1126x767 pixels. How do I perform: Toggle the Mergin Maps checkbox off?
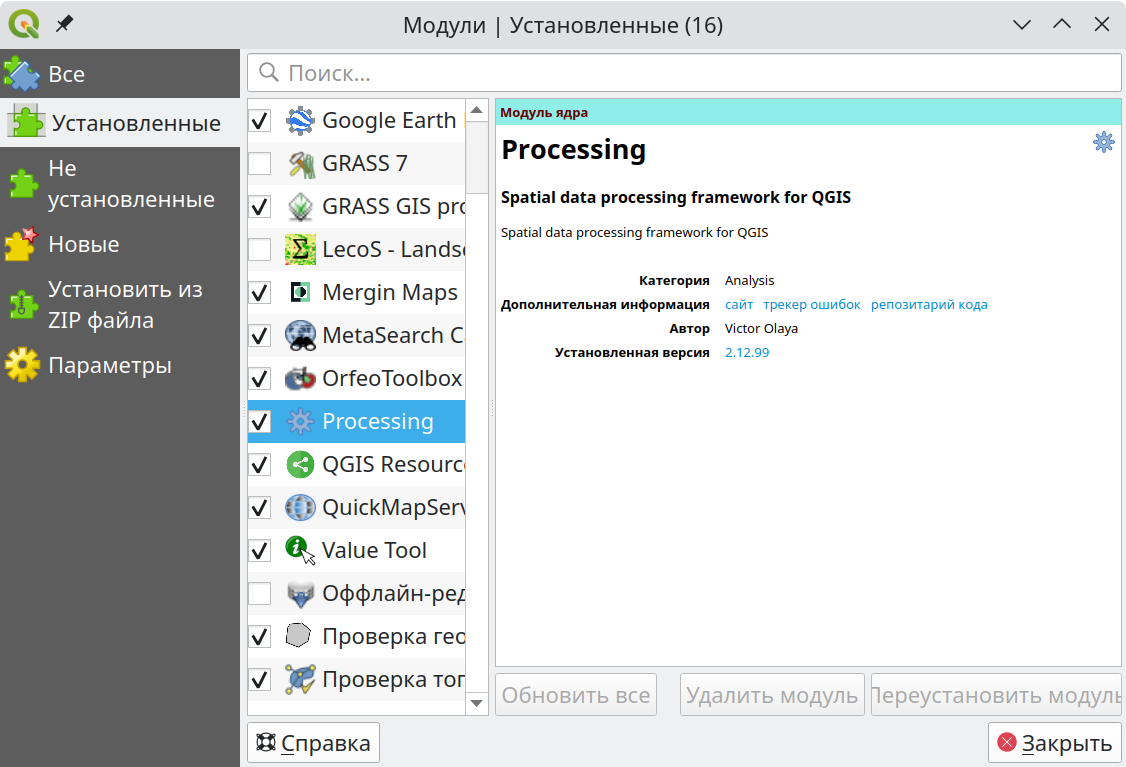tap(260, 292)
